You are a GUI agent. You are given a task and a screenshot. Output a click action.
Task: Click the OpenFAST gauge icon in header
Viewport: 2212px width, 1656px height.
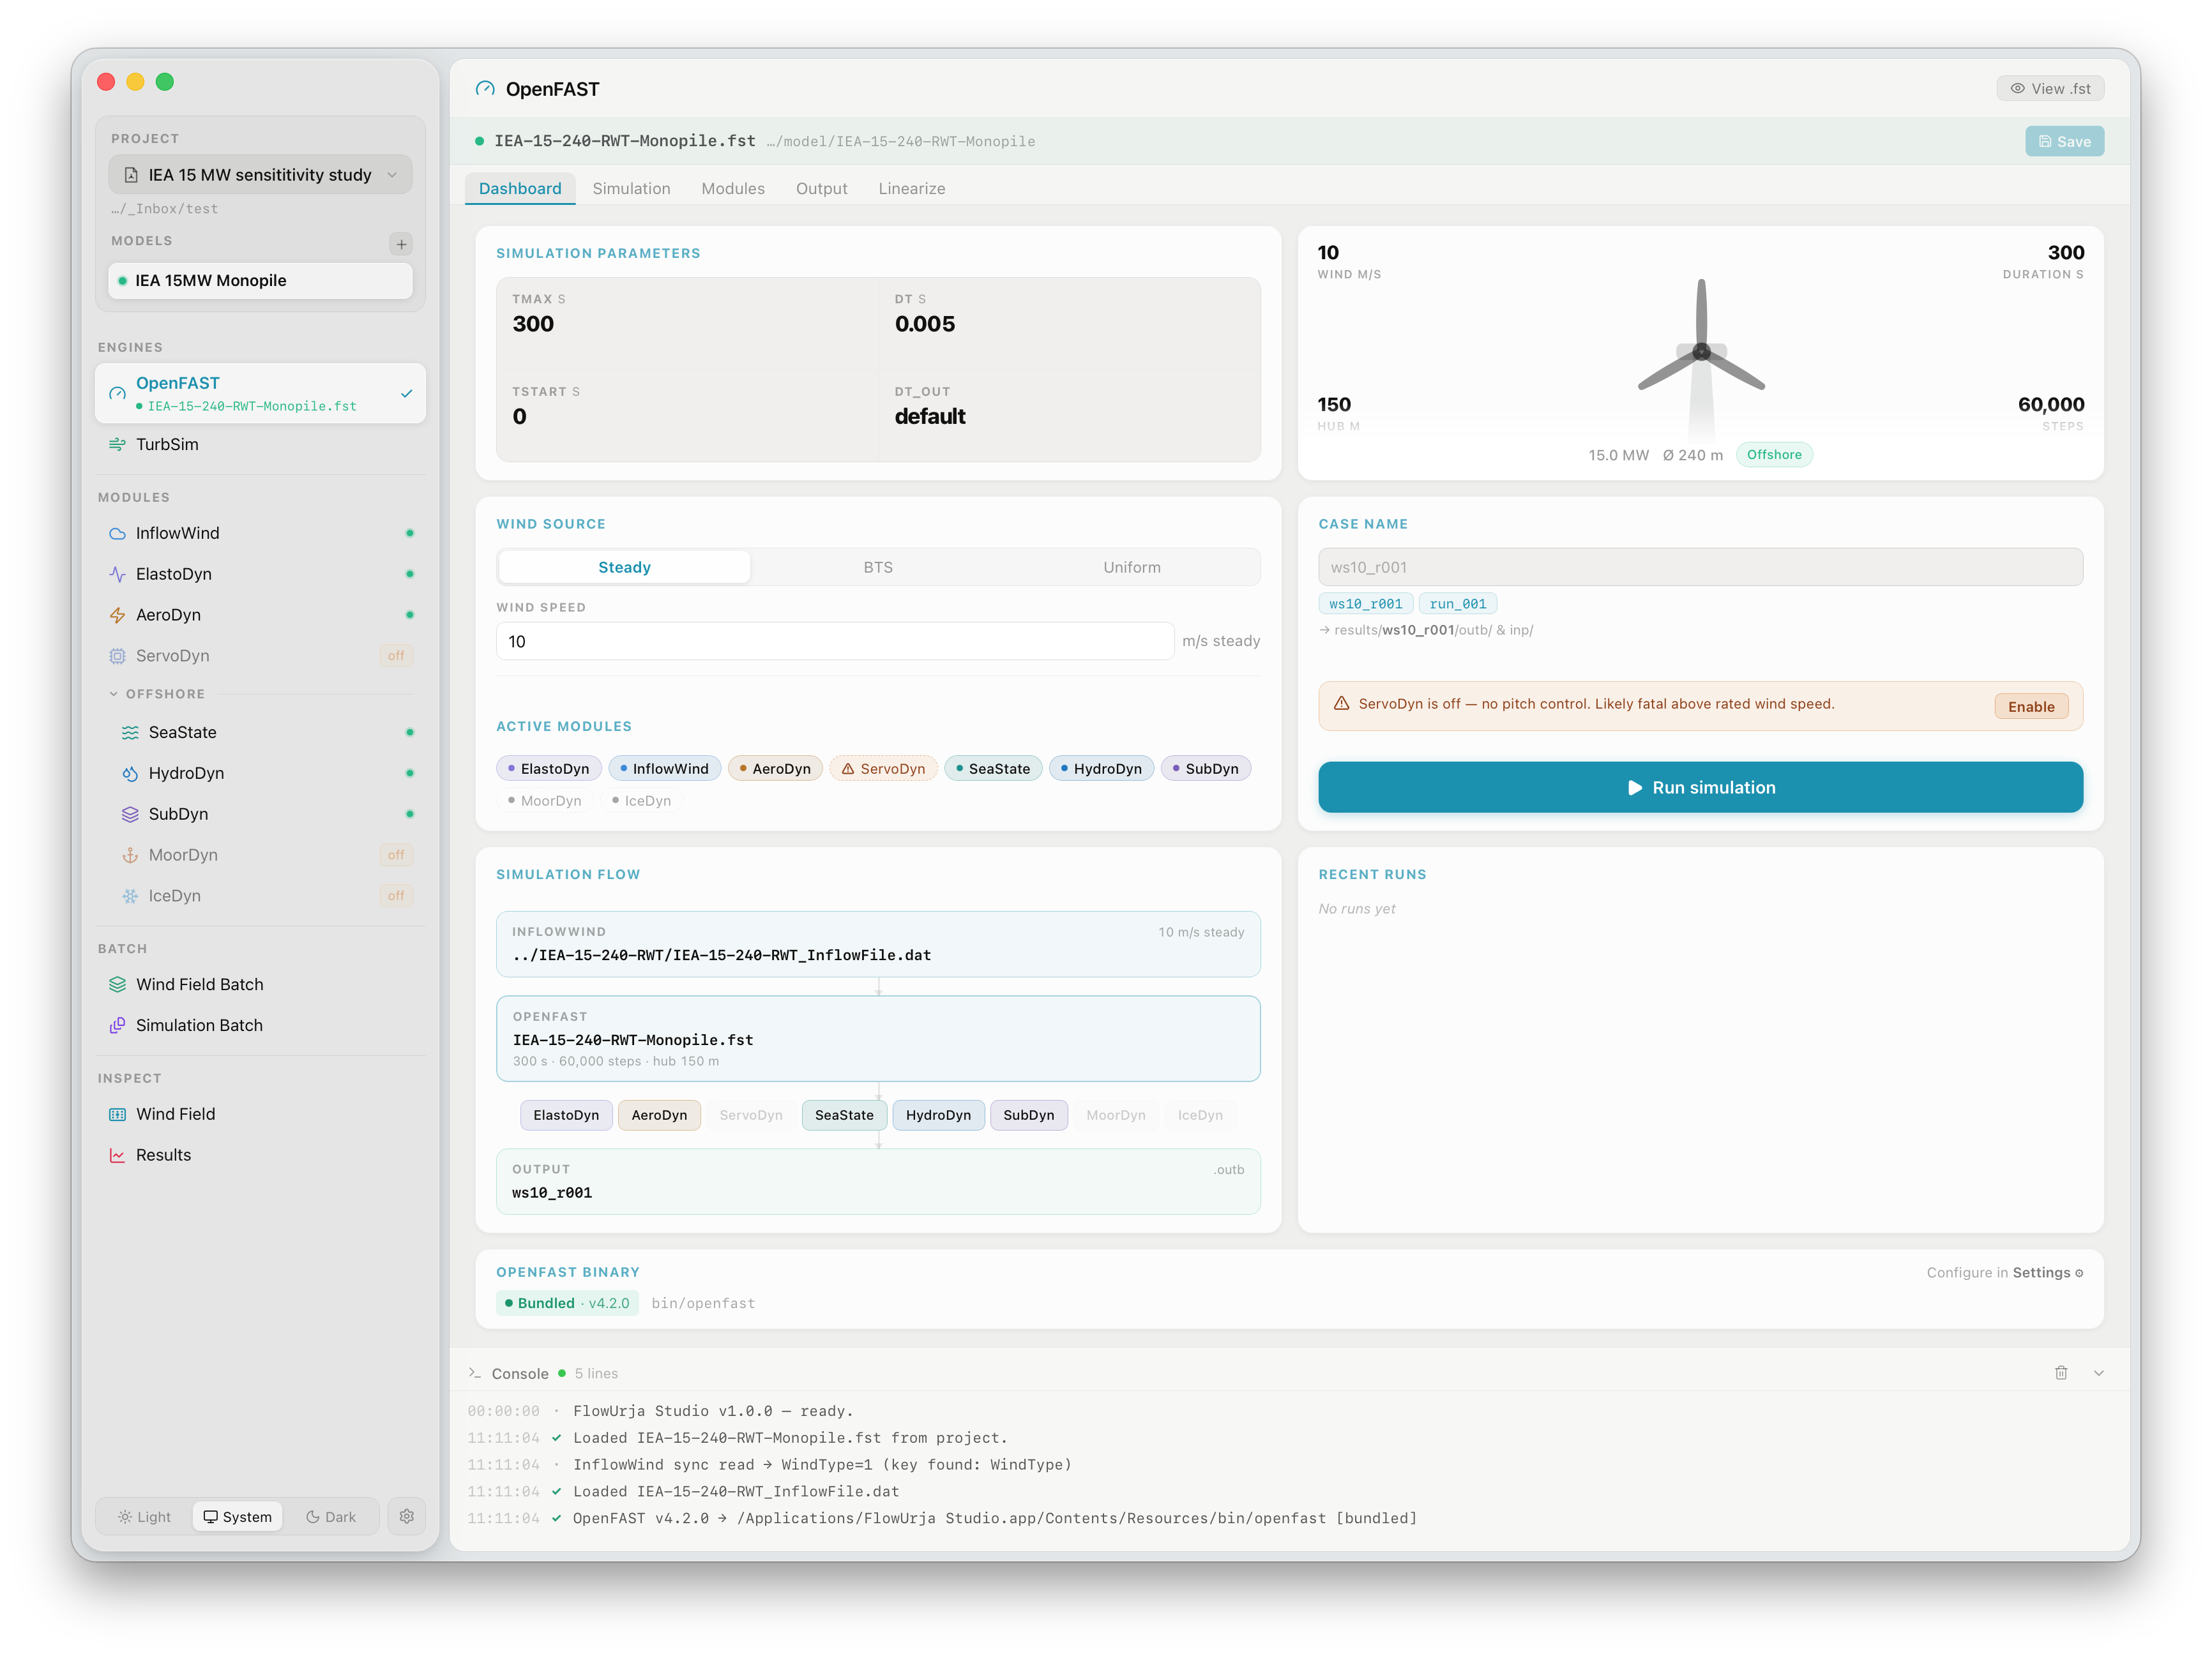click(485, 89)
